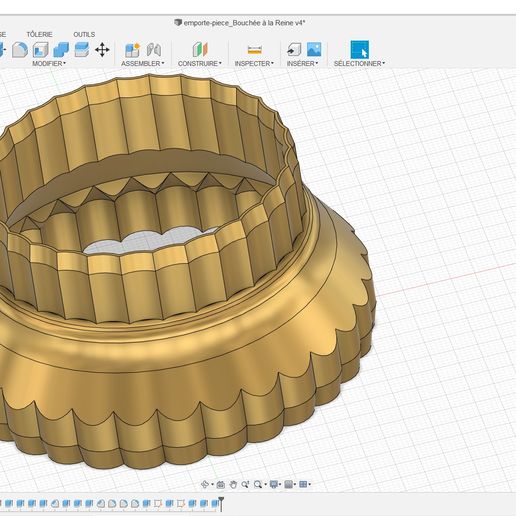Choose the Combine bodies tool
This screenshot has width=516, height=516.
click(61, 50)
